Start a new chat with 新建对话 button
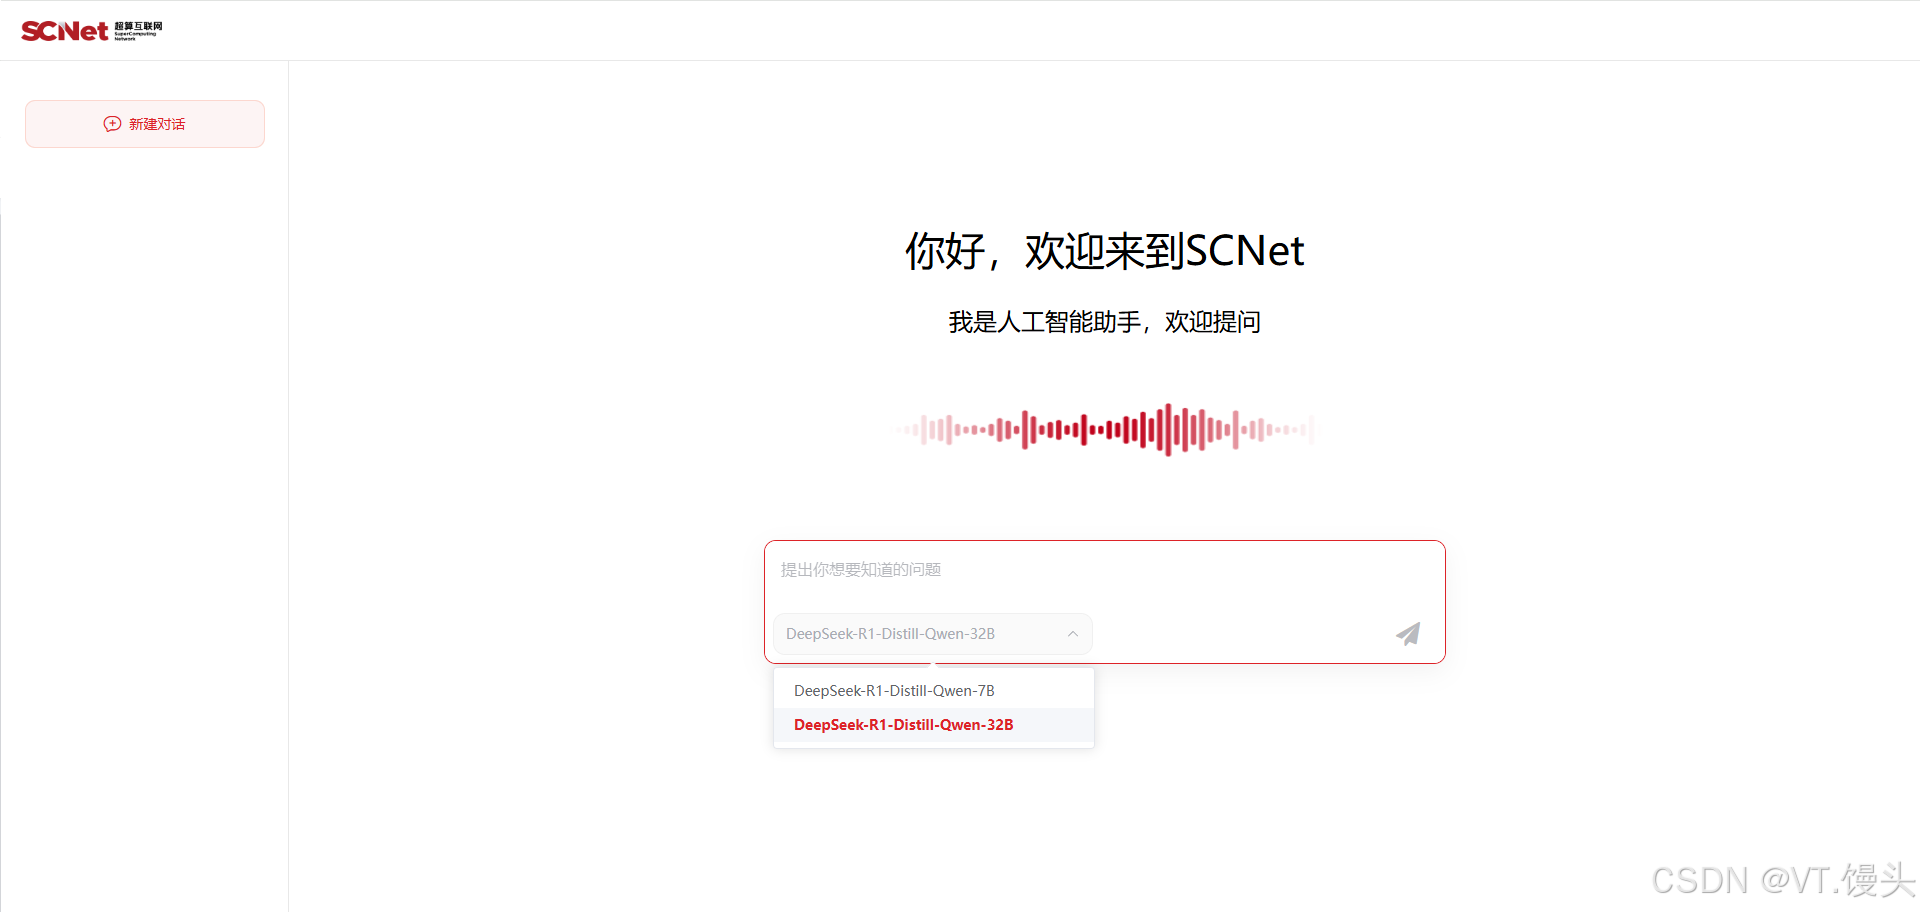The image size is (1920, 912). click(145, 124)
